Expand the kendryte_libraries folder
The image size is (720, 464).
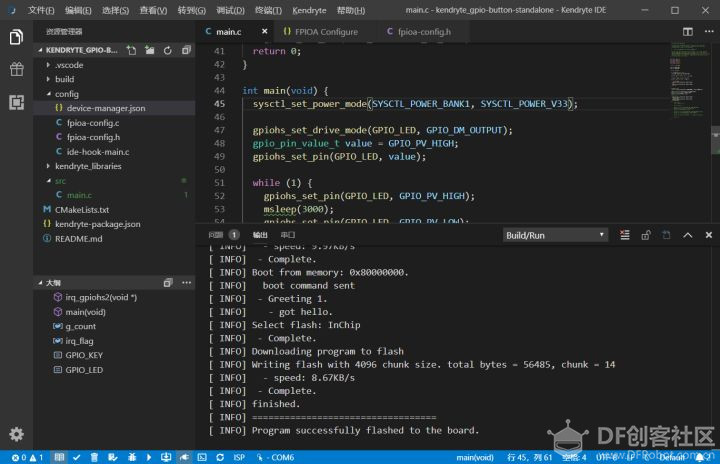(x=88, y=166)
